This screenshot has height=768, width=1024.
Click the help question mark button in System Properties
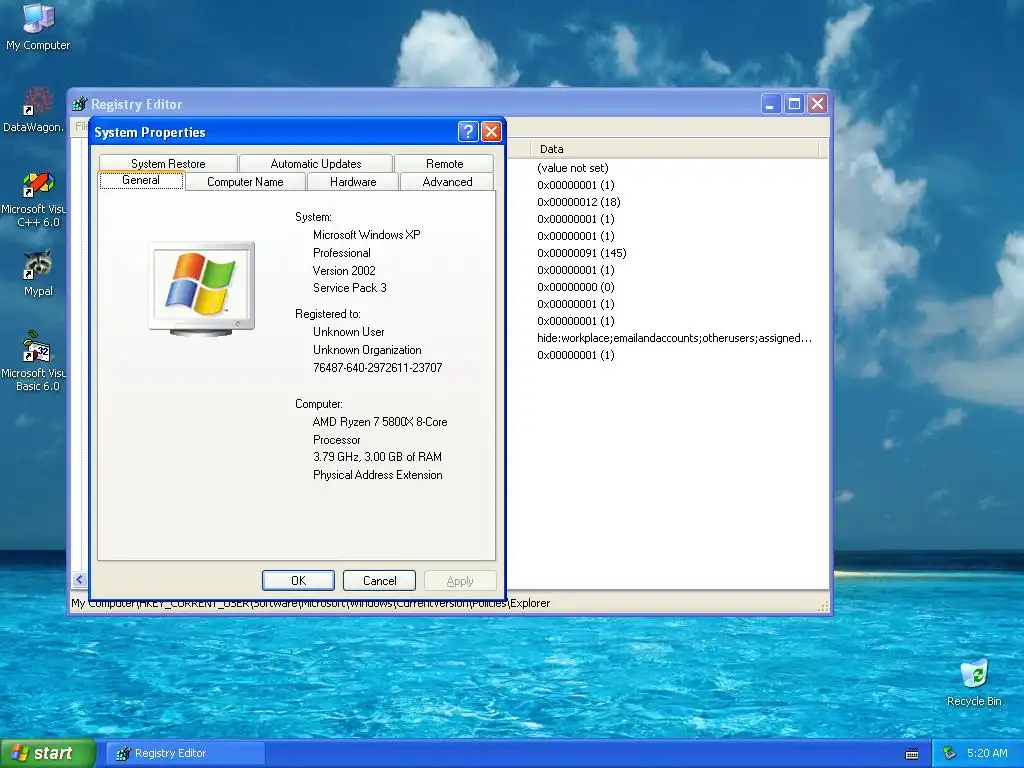(x=468, y=132)
